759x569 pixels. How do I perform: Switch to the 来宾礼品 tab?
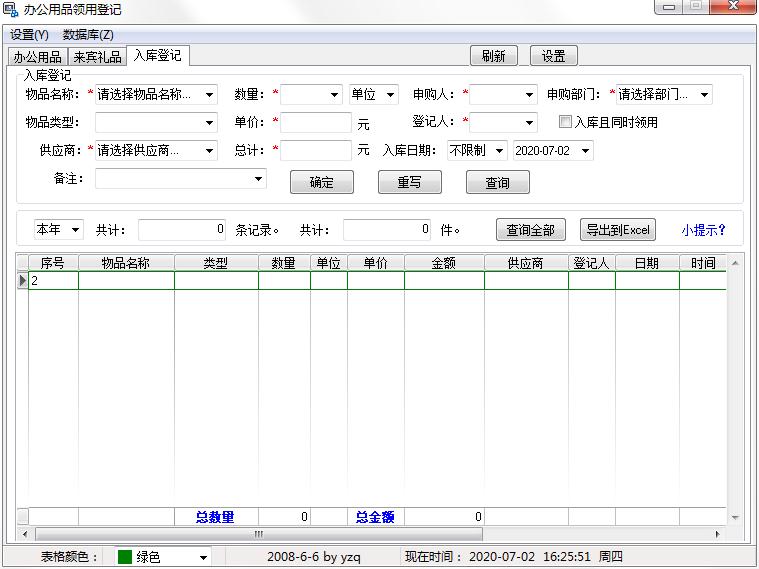click(97, 56)
